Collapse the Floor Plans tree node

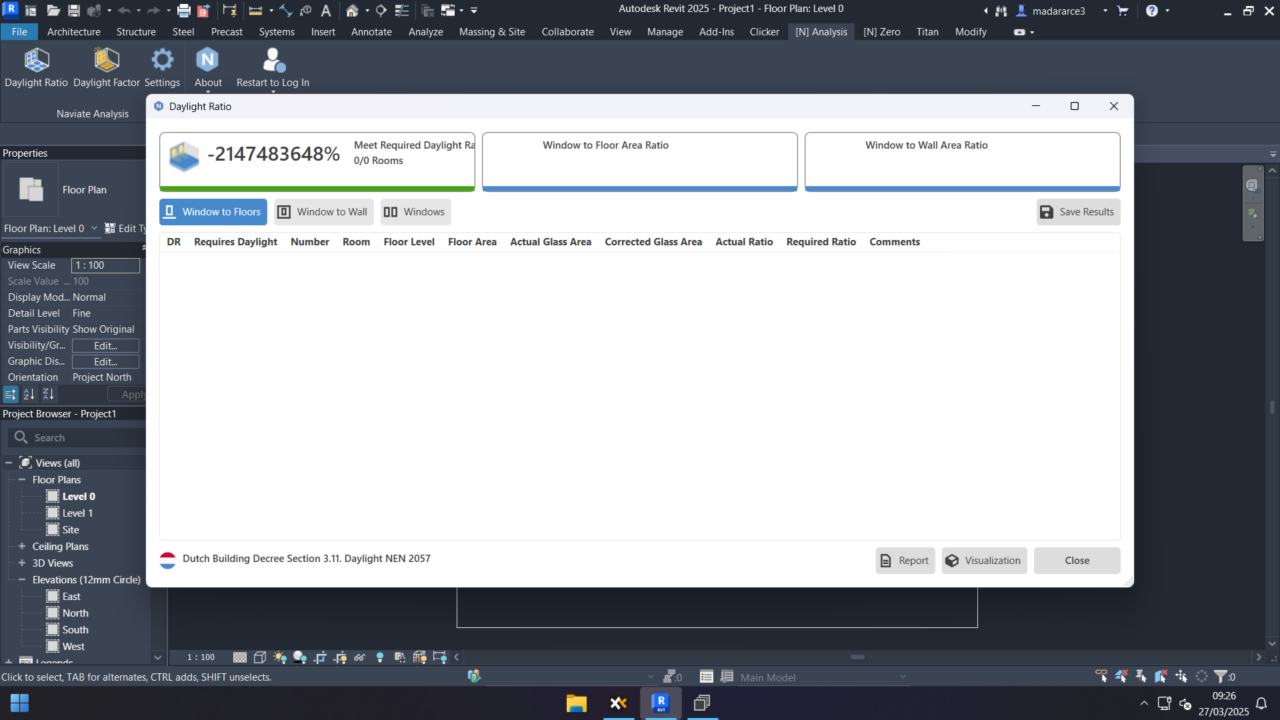point(22,480)
